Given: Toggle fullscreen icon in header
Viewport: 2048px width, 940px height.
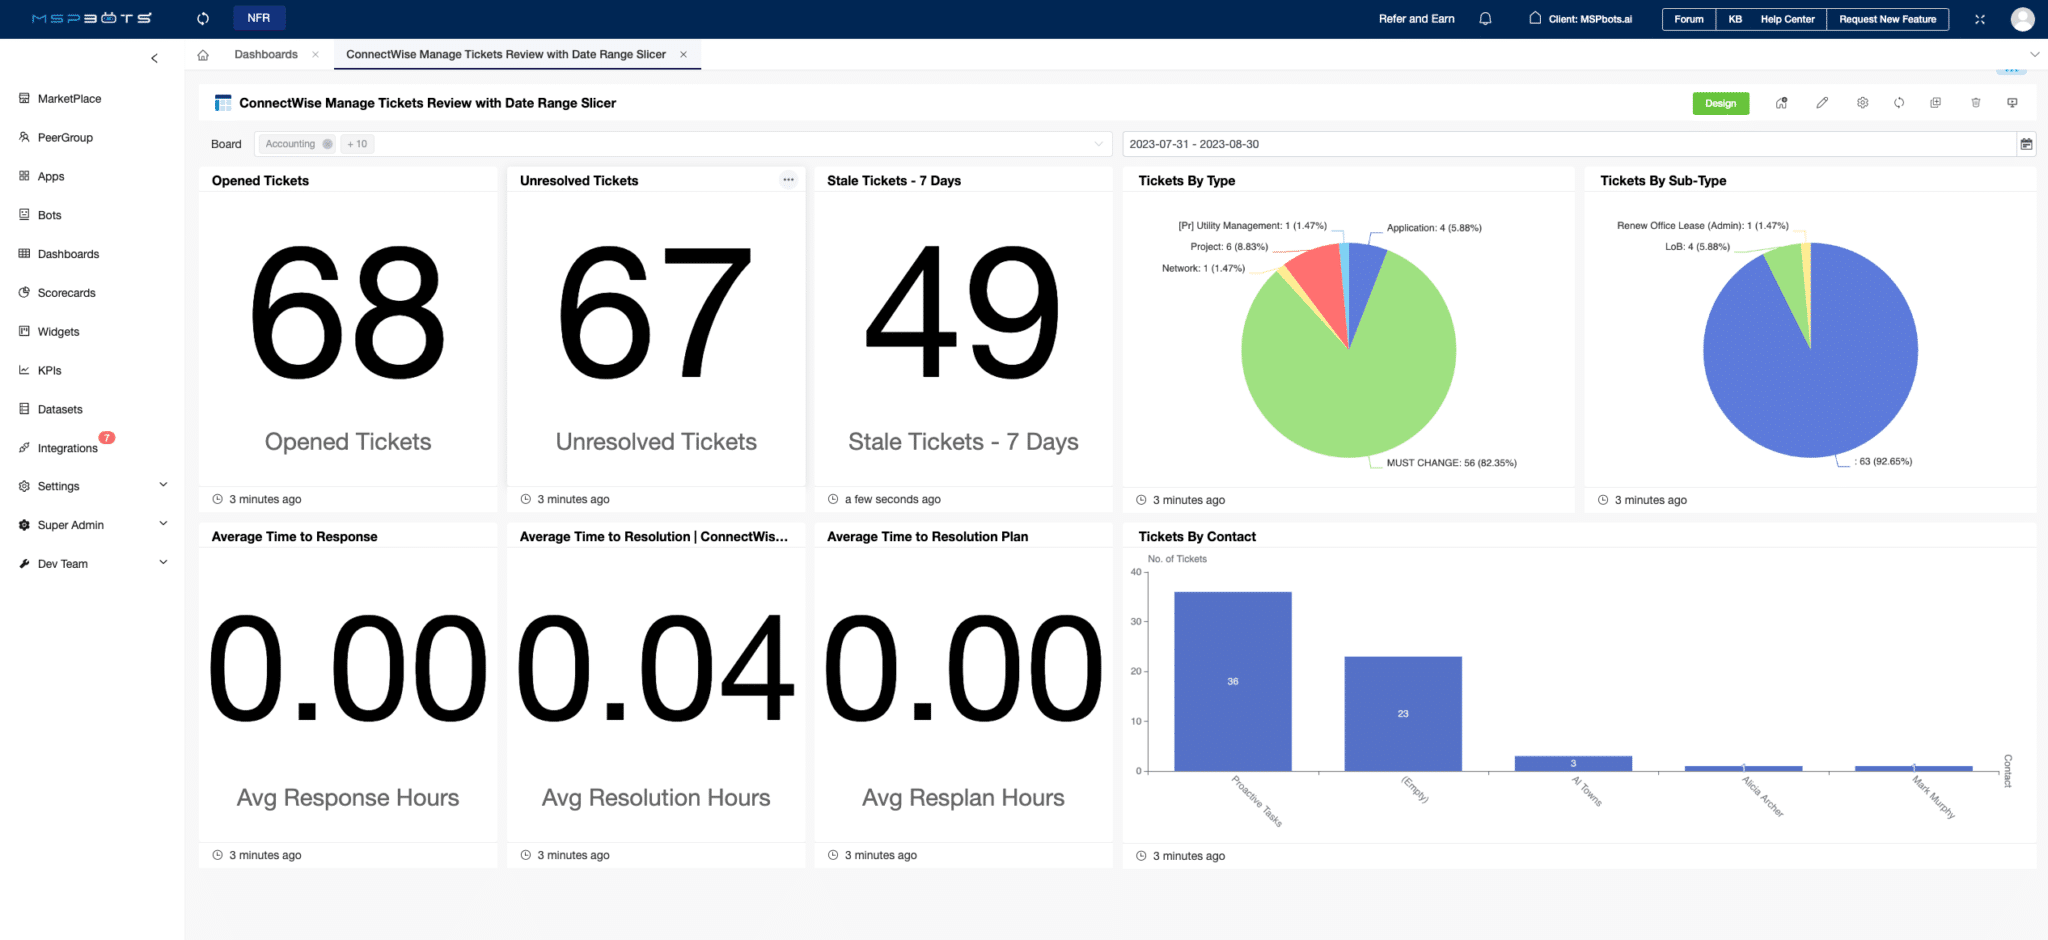Looking at the screenshot, I should click(1980, 19).
